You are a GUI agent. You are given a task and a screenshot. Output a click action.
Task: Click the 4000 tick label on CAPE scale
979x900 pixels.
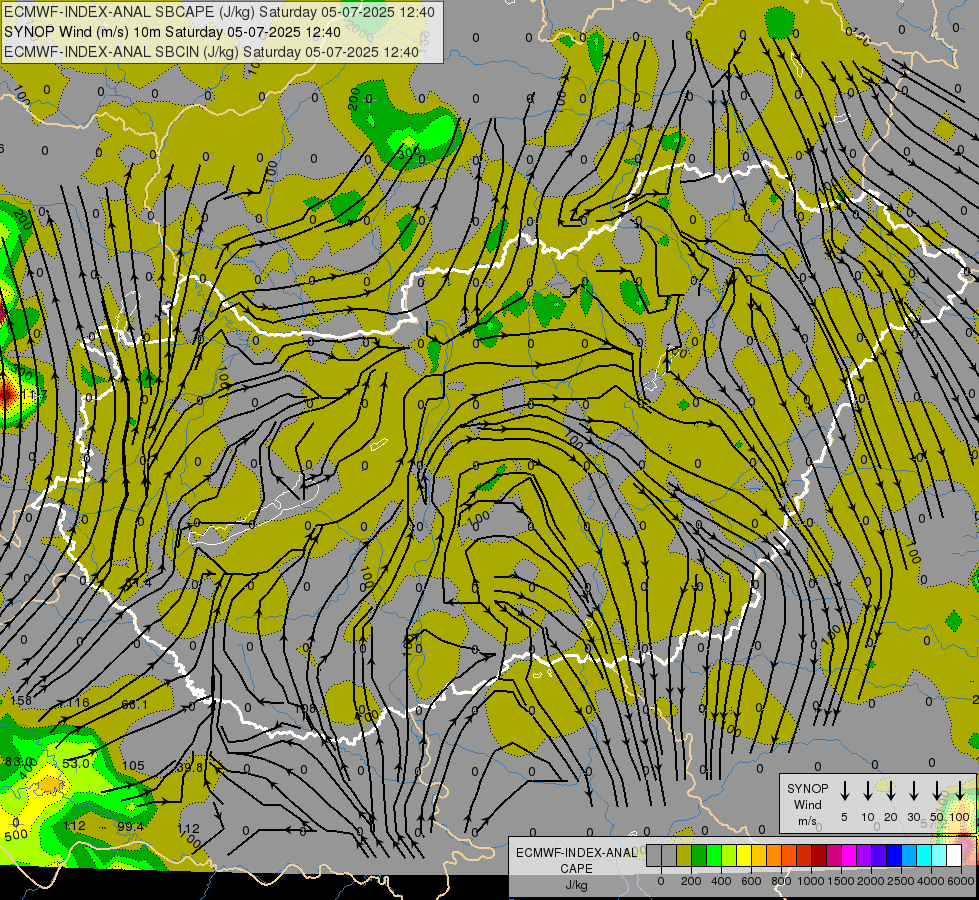931,881
